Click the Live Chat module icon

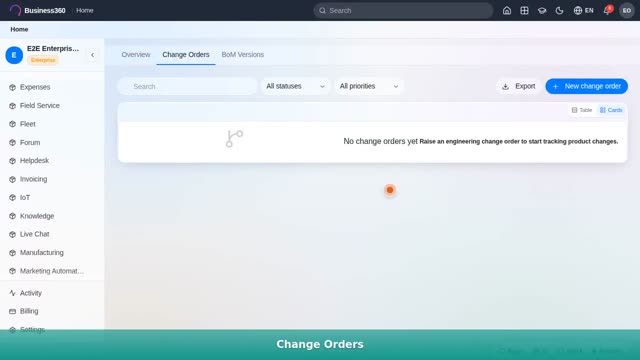tap(13, 234)
